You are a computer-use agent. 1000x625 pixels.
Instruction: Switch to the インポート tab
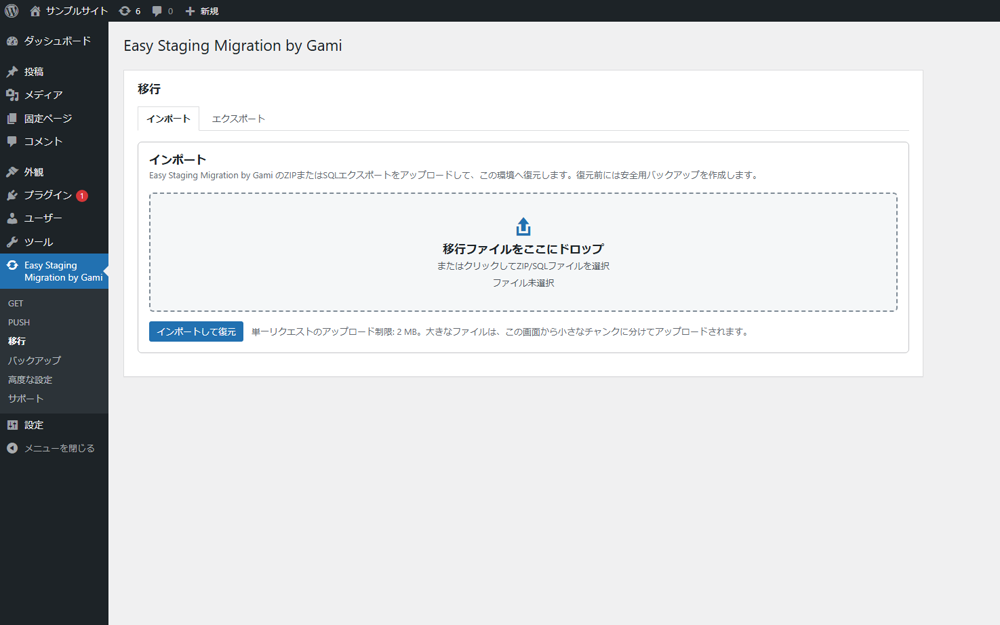(x=168, y=119)
